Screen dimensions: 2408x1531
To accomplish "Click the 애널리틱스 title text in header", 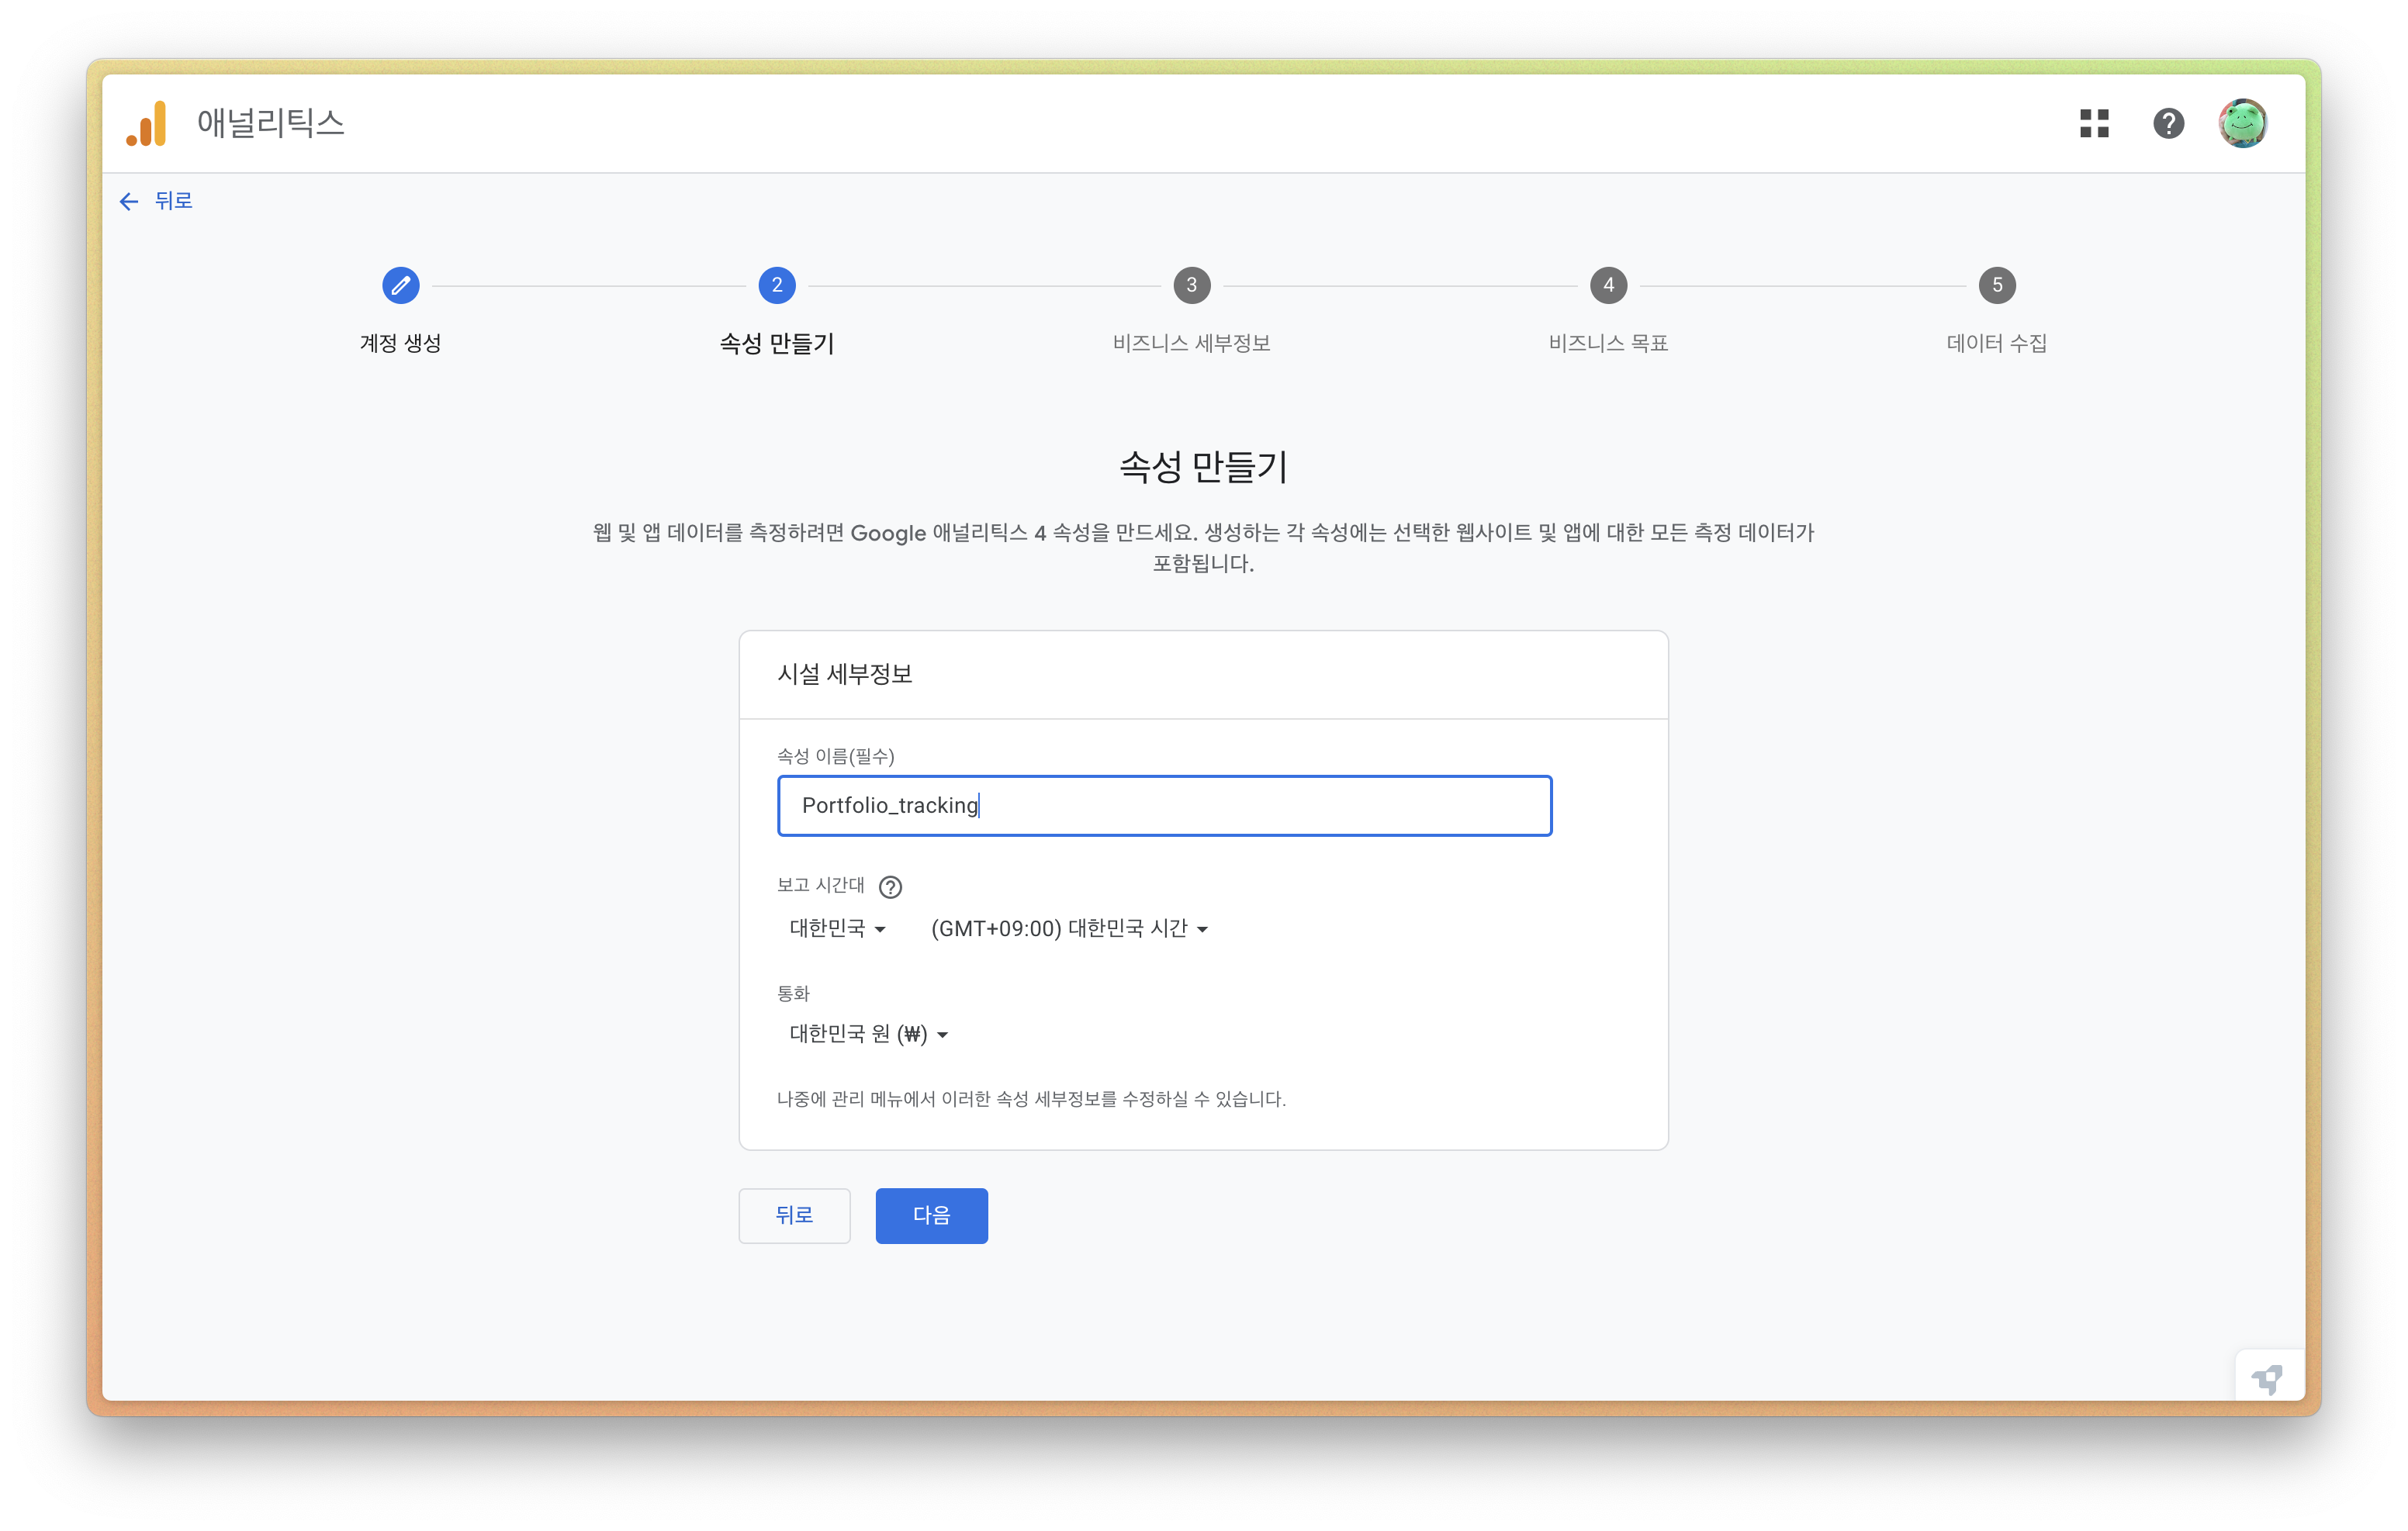I will (x=270, y=123).
